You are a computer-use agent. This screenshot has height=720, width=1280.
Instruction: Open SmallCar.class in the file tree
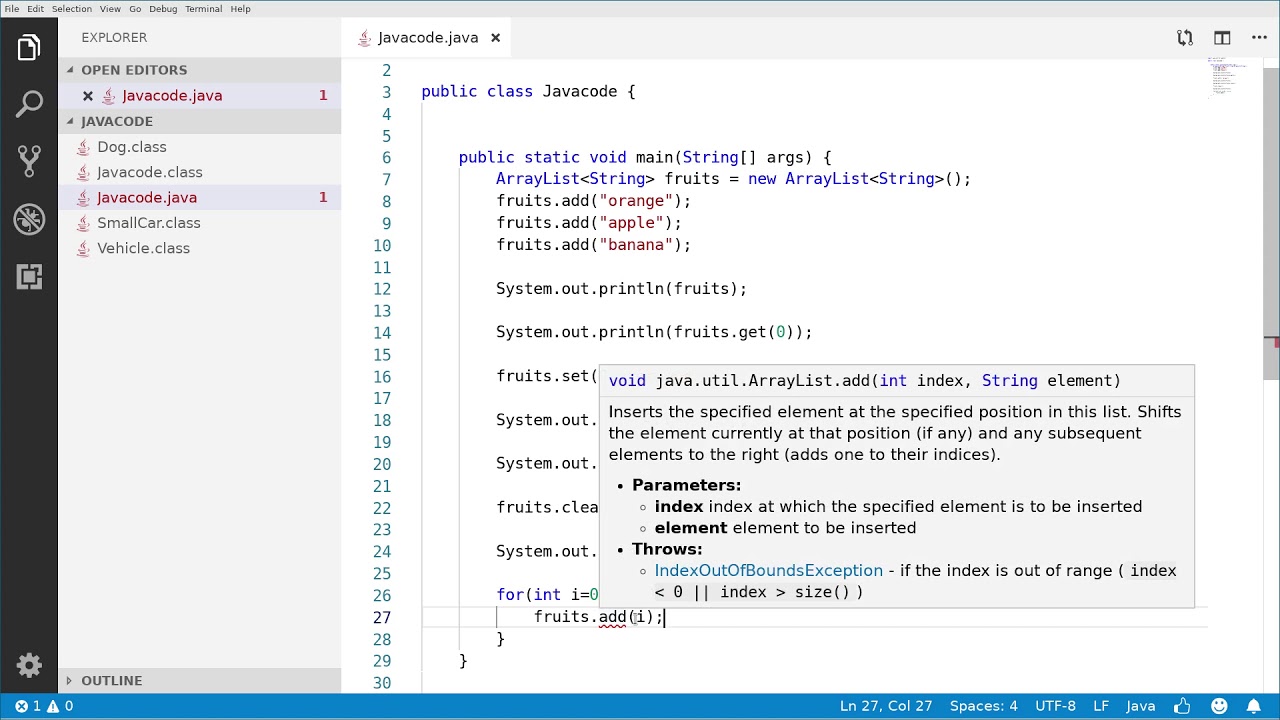200,223
